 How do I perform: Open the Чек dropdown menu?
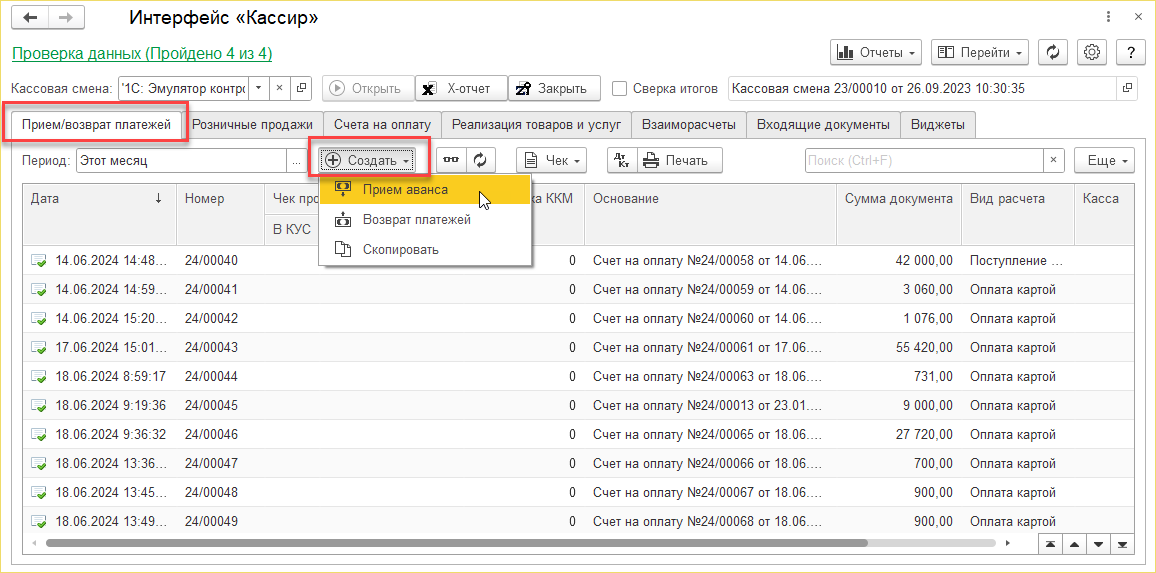tap(550, 160)
